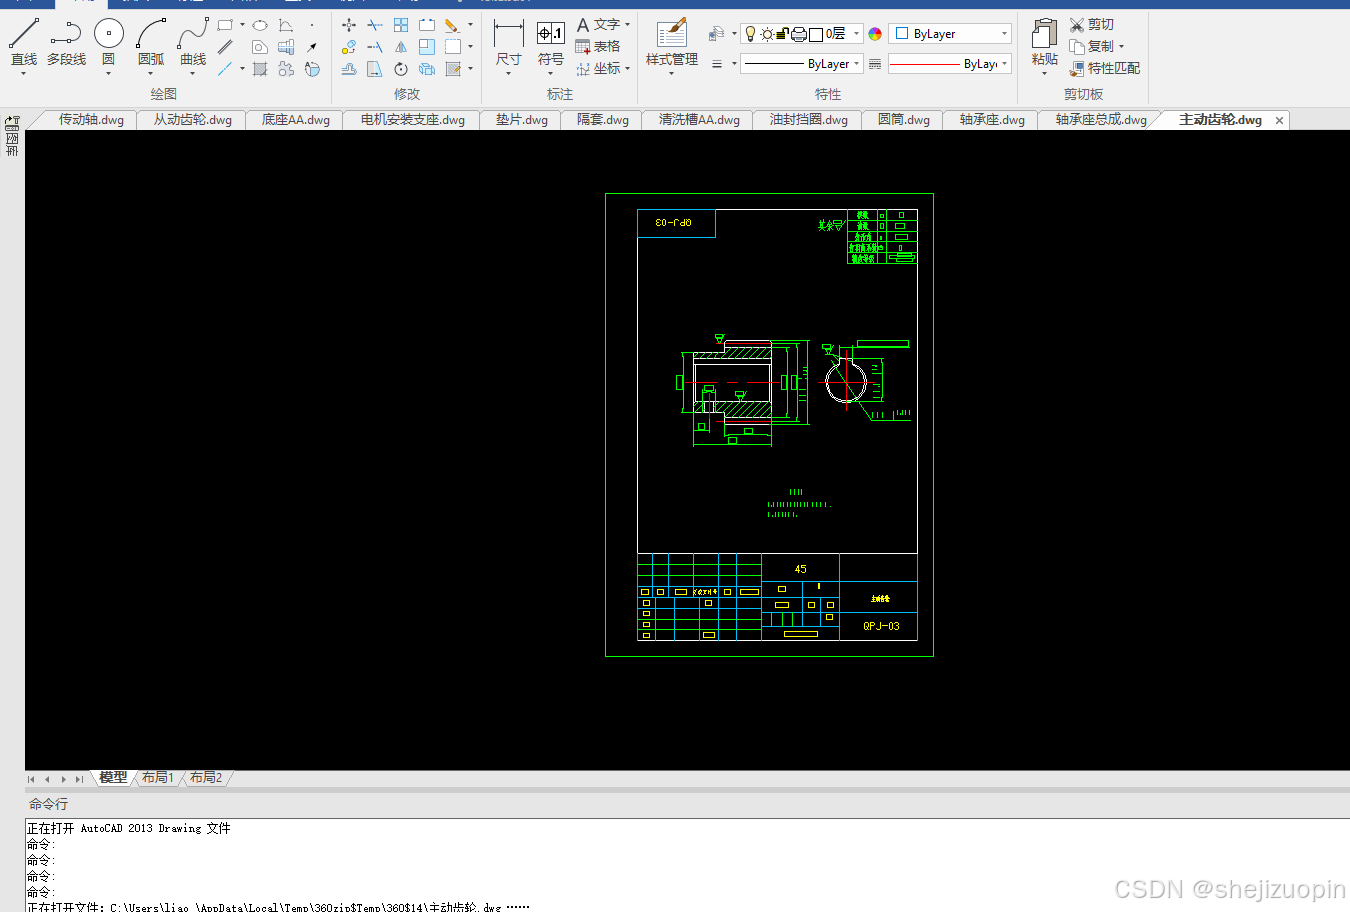The image size is (1350, 912).
Task: Click the Mirror tool icon
Action: (x=401, y=47)
